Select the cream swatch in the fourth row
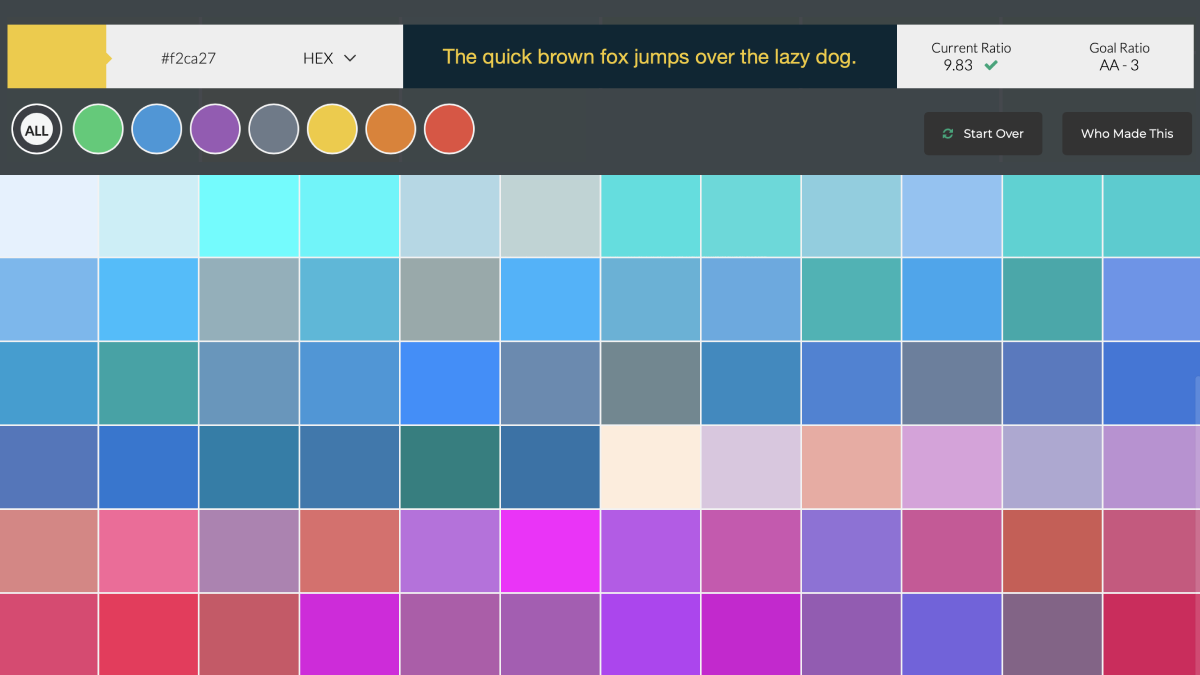 coord(650,466)
